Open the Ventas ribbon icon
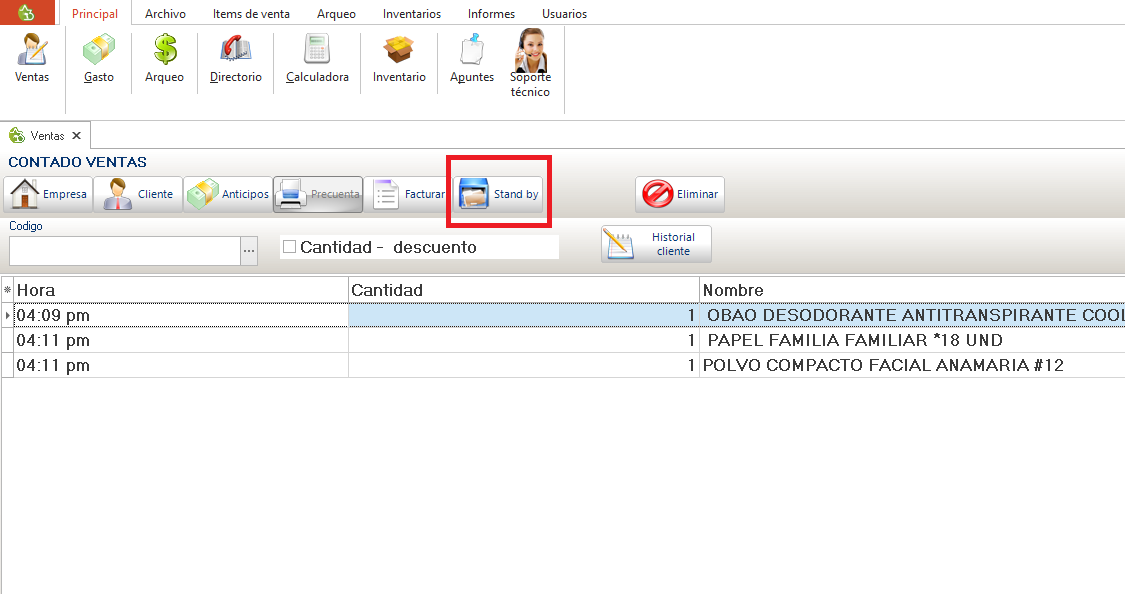The image size is (1125, 594). [x=32, y=58]
